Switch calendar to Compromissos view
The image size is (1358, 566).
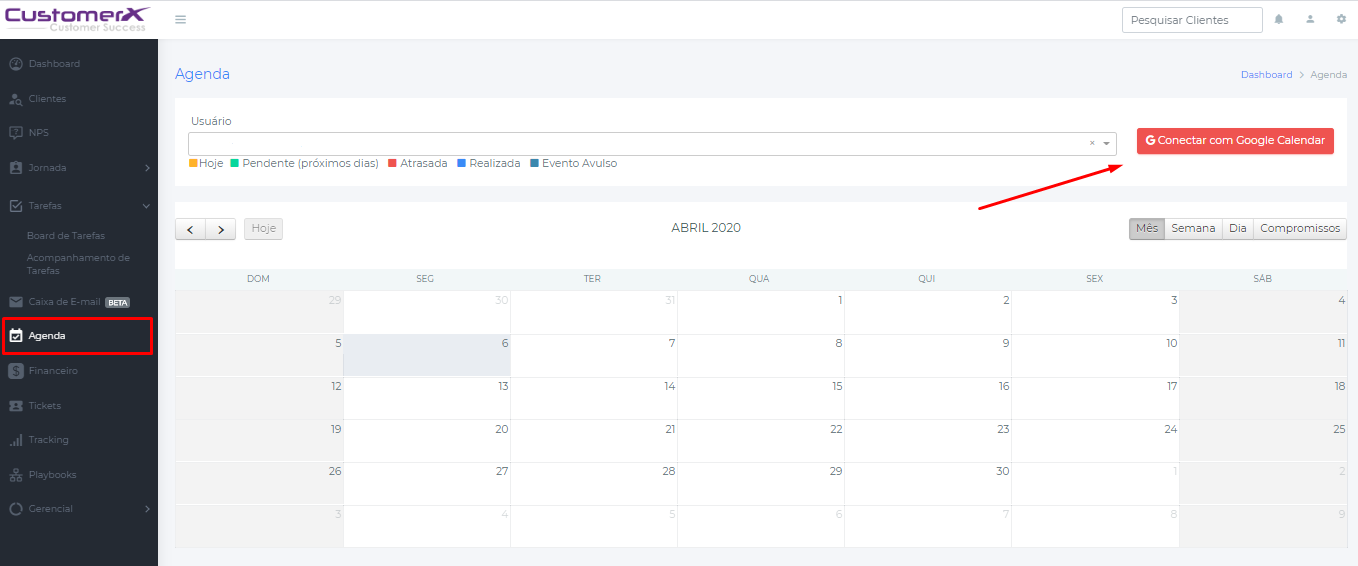[1300, 228]
